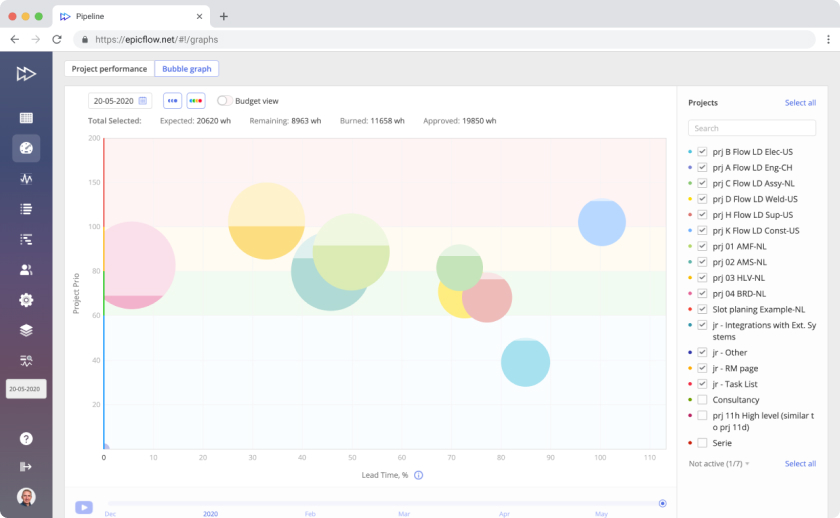Open the waveform graph icon in the sidebar
Screen dimensions: 840x518
[x=26, y=179]
